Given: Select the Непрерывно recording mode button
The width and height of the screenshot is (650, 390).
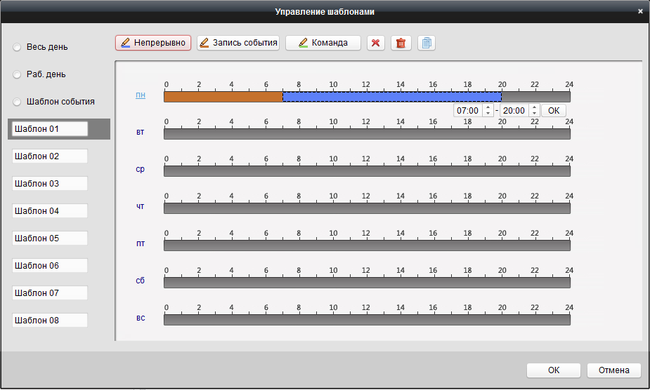Looking at the screenshot, I should pyautogui.click(x=153, y=43).
